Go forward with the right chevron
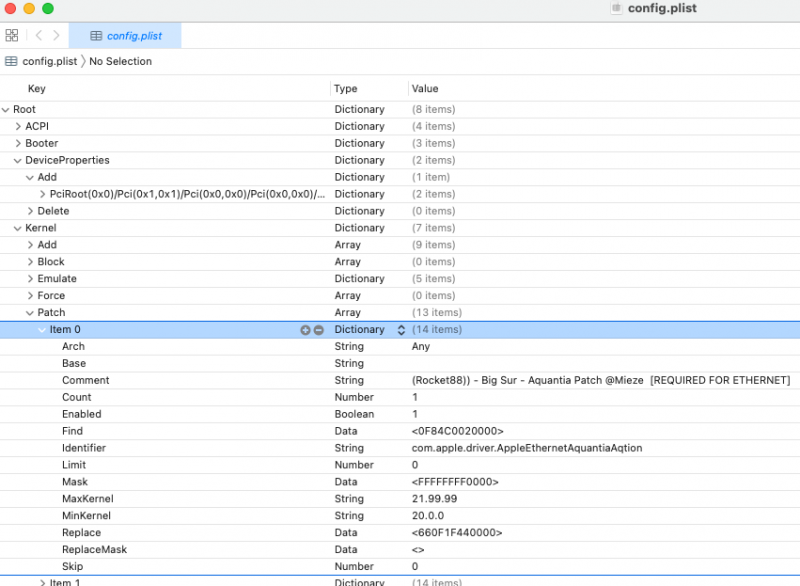This screenshot has width=800, height=586. click(56, 35)
